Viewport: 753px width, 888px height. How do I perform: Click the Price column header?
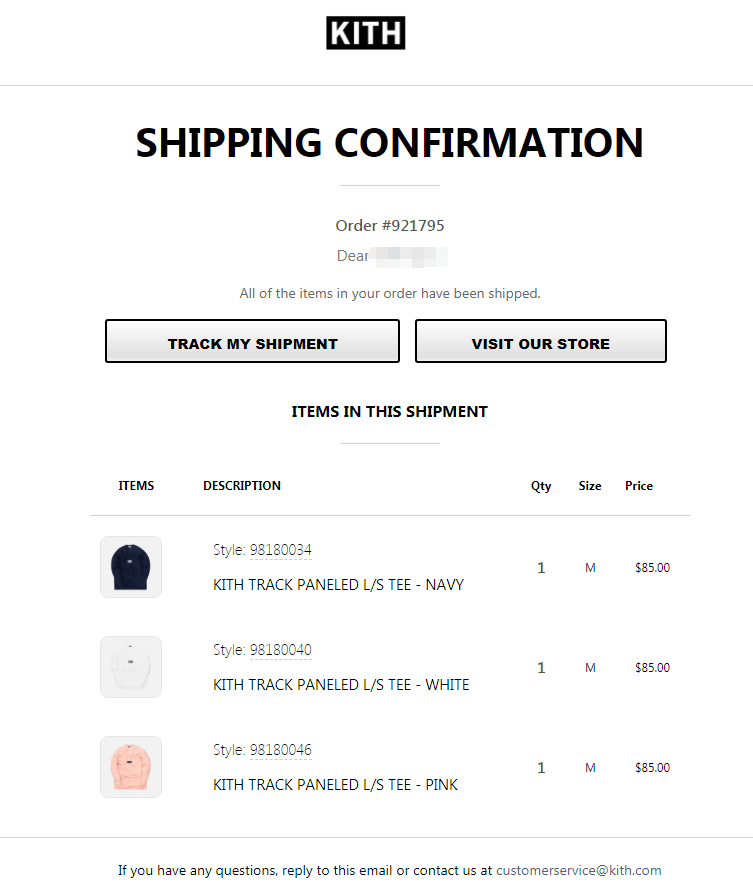(639, 486)
